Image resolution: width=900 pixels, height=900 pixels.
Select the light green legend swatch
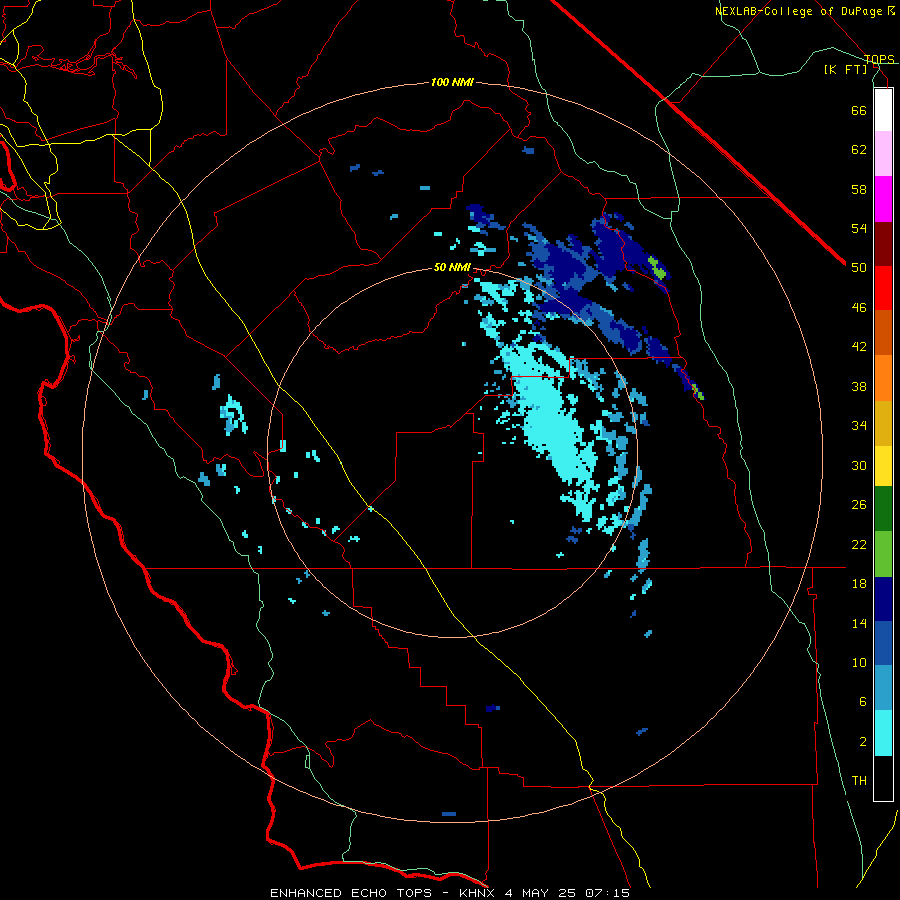tap(883, 554)
